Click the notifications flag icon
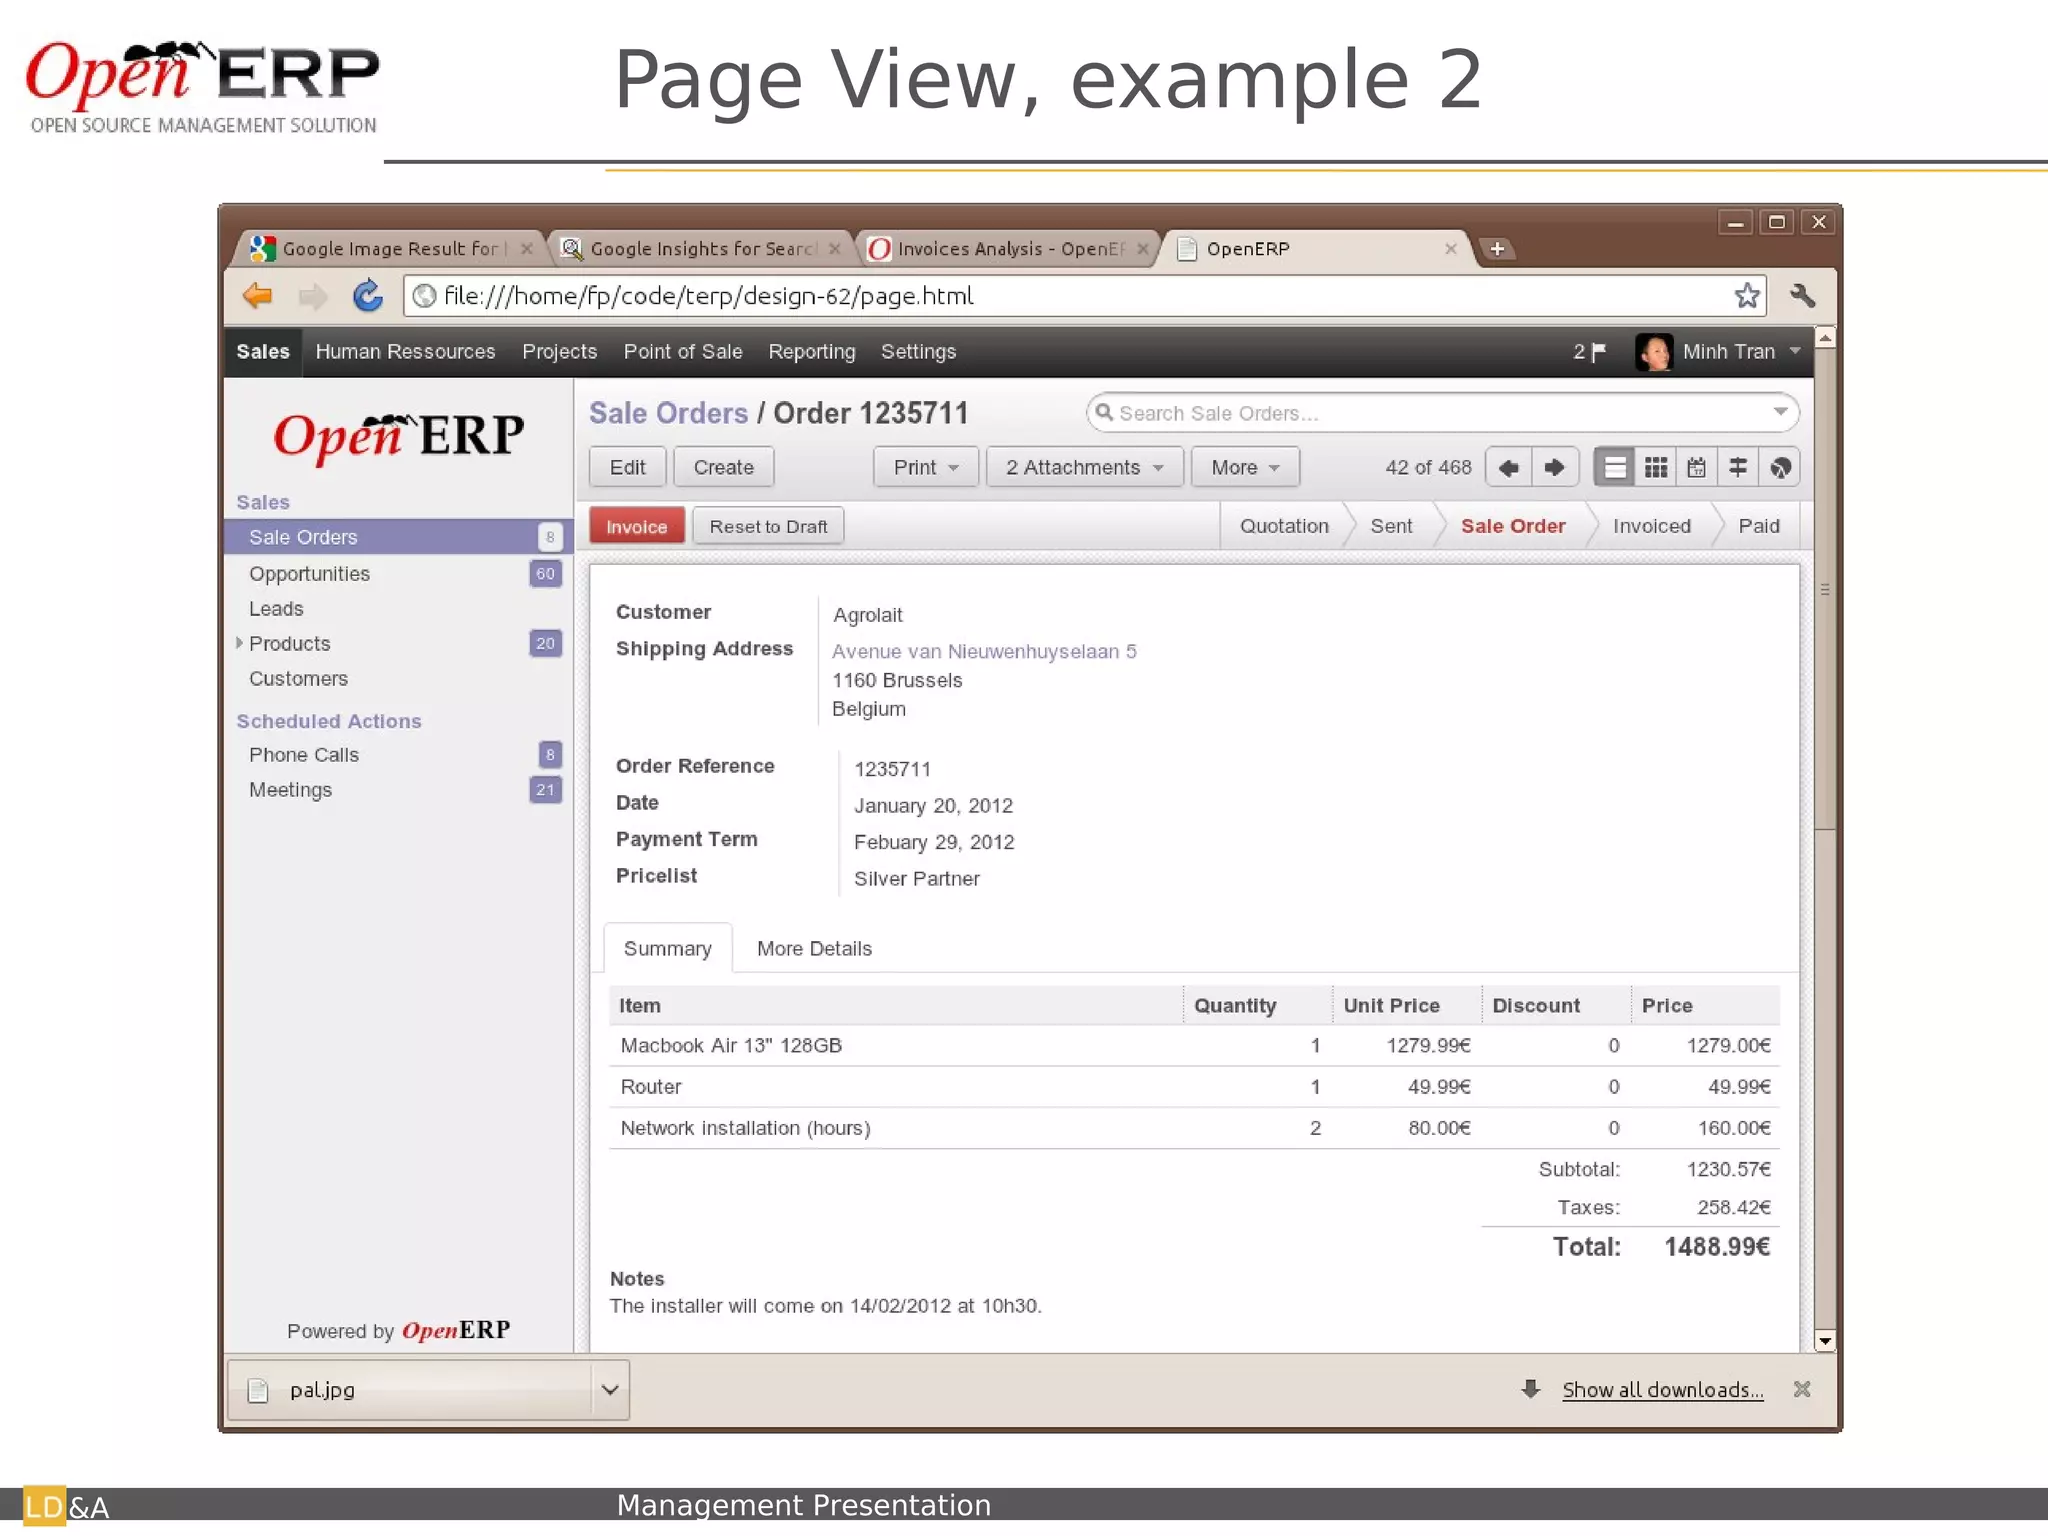The width and height of the screenshot is (2048, 1536). pyautogui.click(x=1598, y=352)
